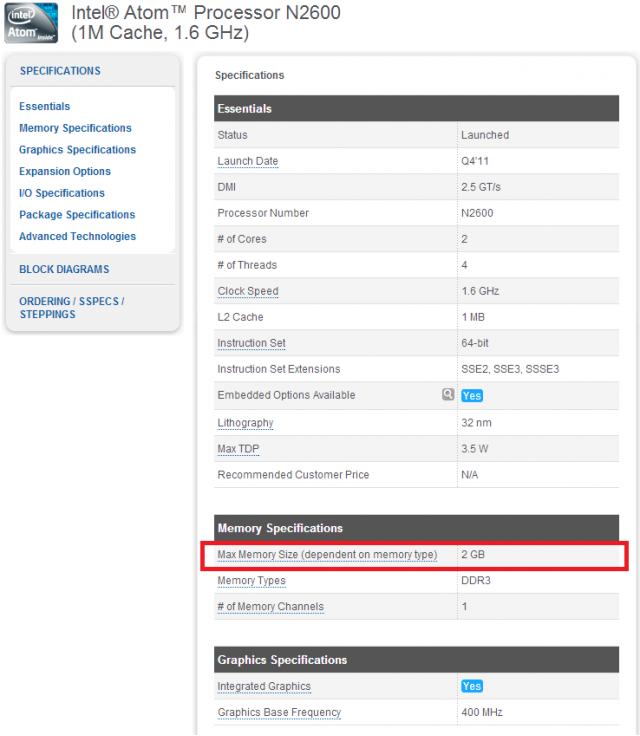Click the 'Status' row label
This screenshot has height=736, width=640.
(232, 135)
